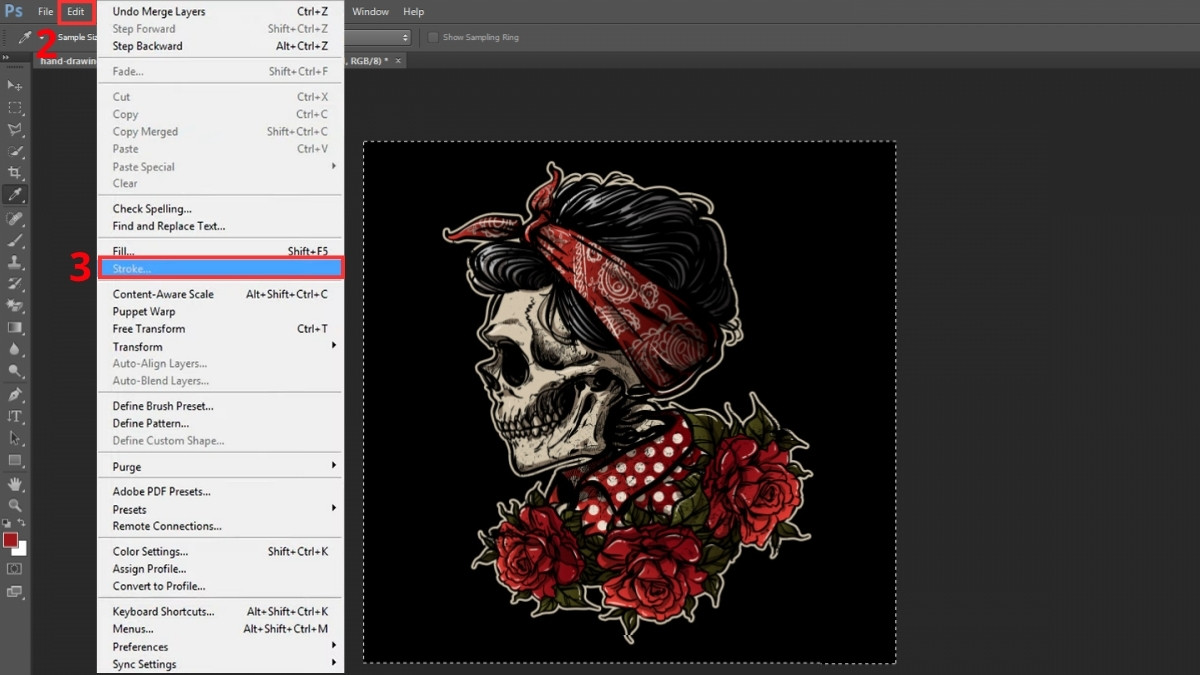1200x675 pixels.
Task: Select the Quick Selection tool
Action: [x=15, y=151]
